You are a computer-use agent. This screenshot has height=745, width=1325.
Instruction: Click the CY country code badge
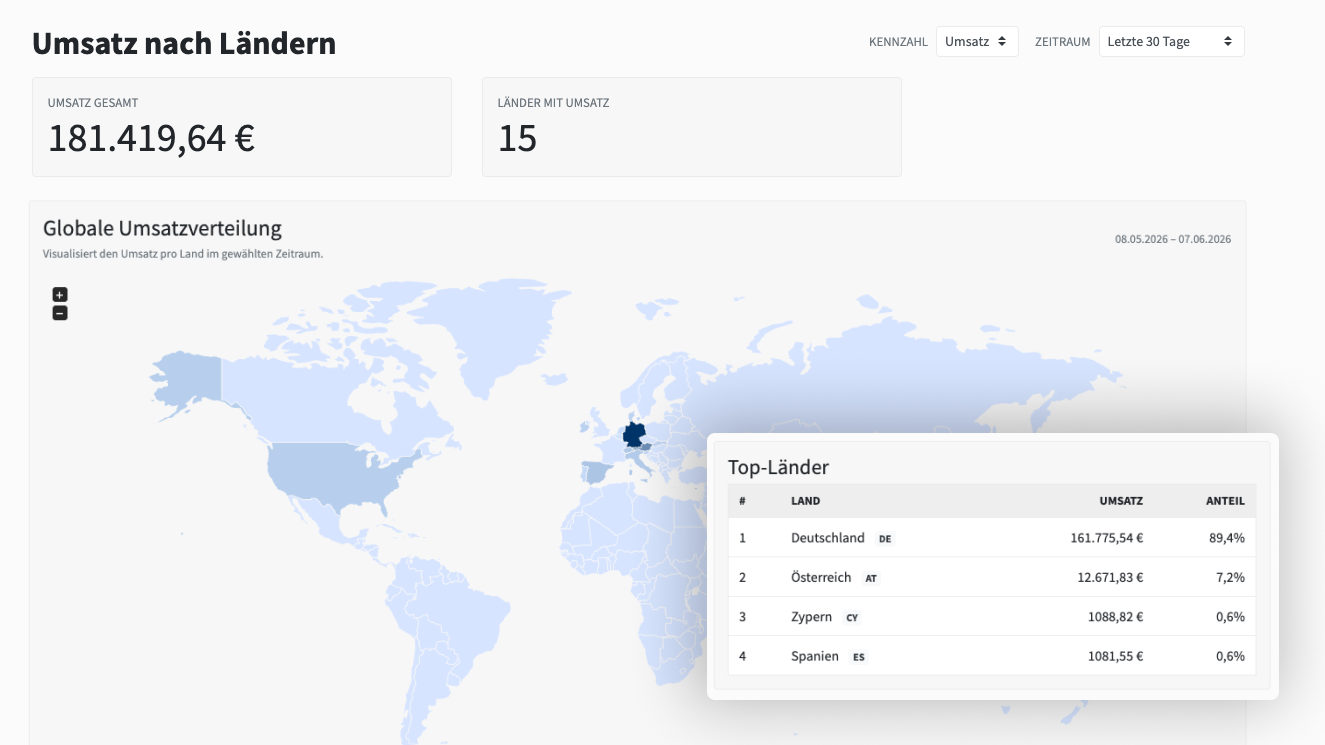852,618
